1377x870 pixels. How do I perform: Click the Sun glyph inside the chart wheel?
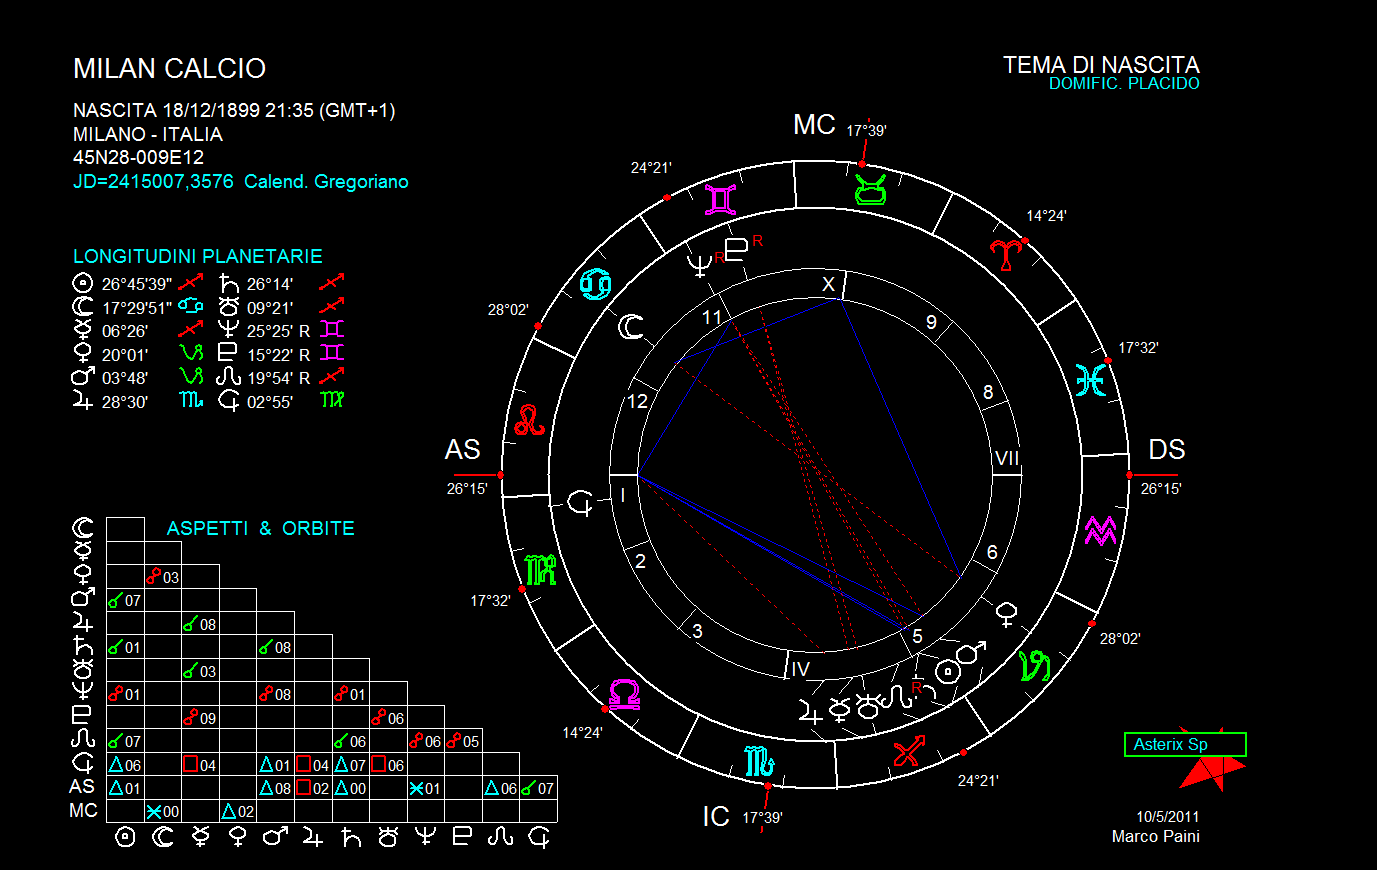pyautogui.click(x=946, y=672)
